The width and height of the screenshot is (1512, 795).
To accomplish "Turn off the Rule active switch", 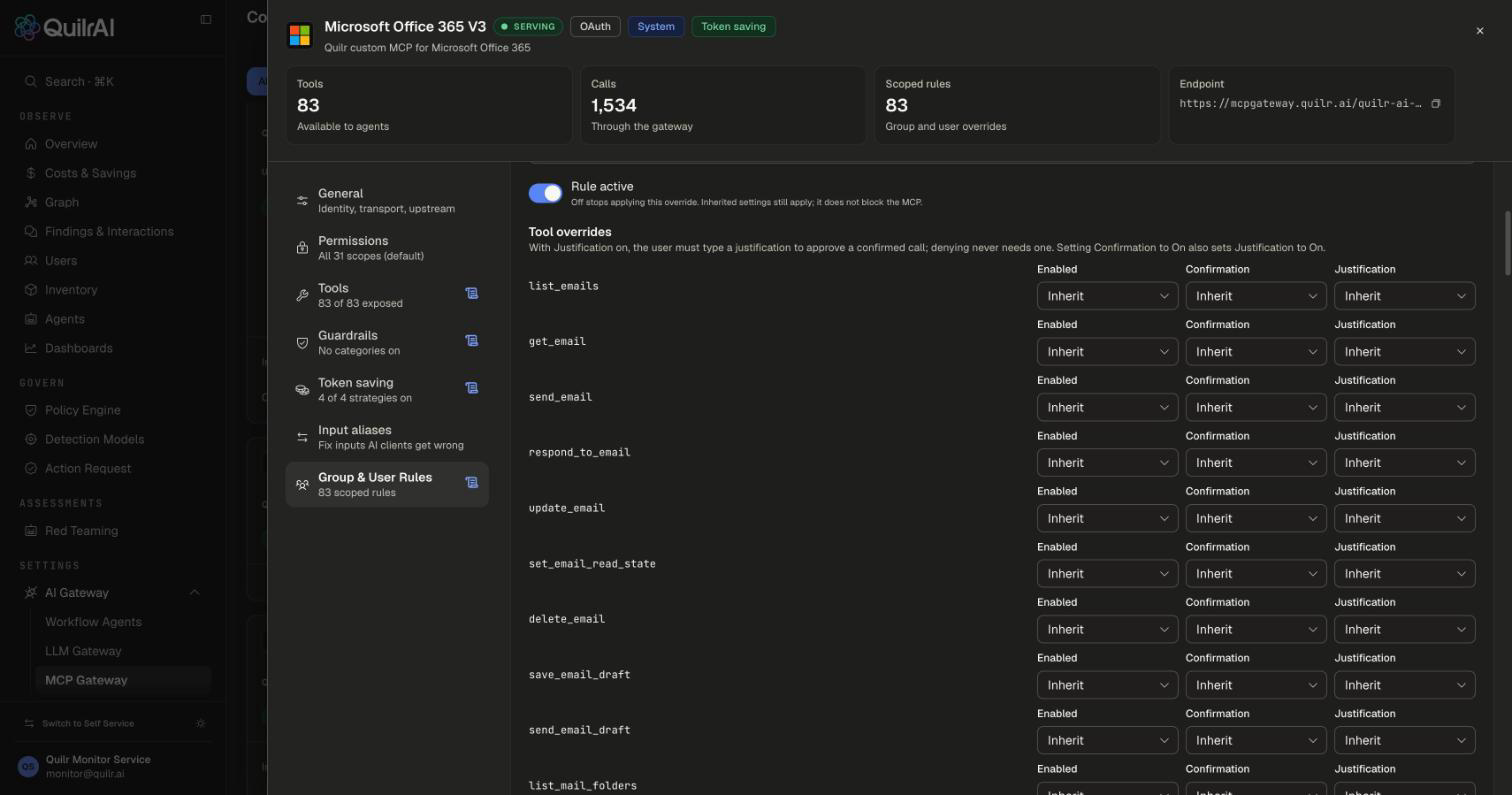I will [545, 193].
